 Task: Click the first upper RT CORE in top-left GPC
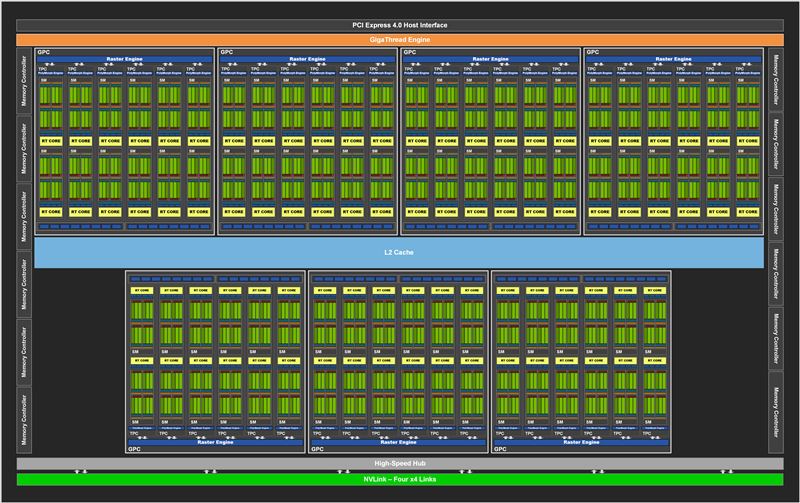coord(51,142)
